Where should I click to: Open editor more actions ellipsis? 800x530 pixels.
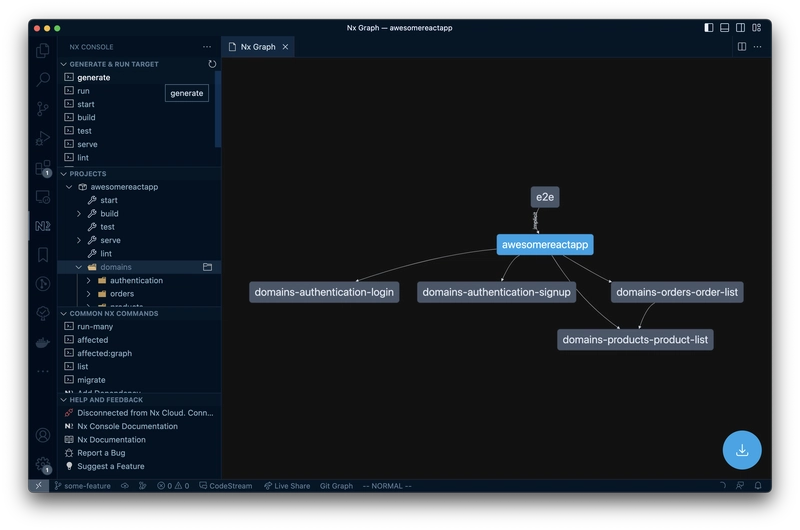coord(758,47)
